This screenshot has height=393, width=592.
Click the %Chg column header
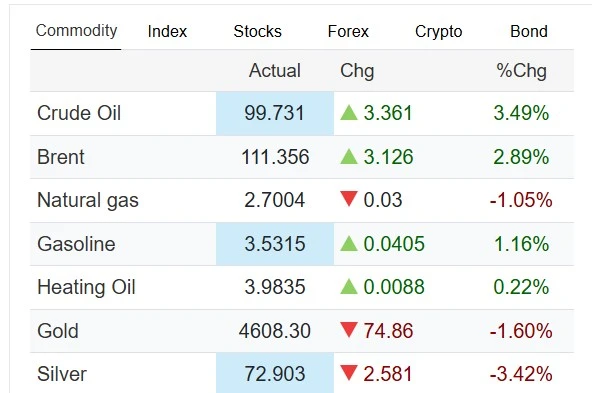[521, 71]
